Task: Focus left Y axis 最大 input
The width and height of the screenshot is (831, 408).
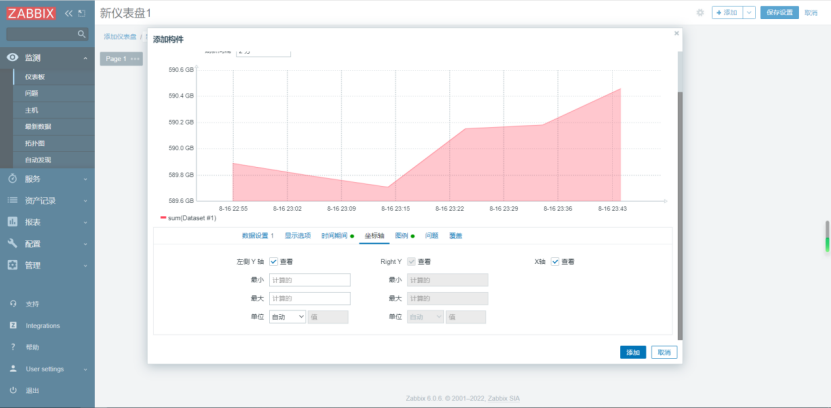Action: (x=310, y=298)
